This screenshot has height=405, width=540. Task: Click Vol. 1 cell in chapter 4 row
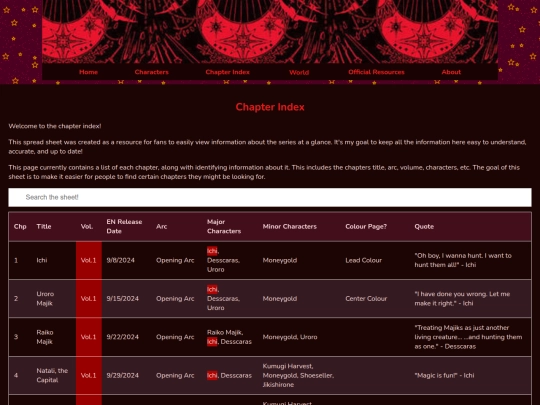tap(89, 375)
